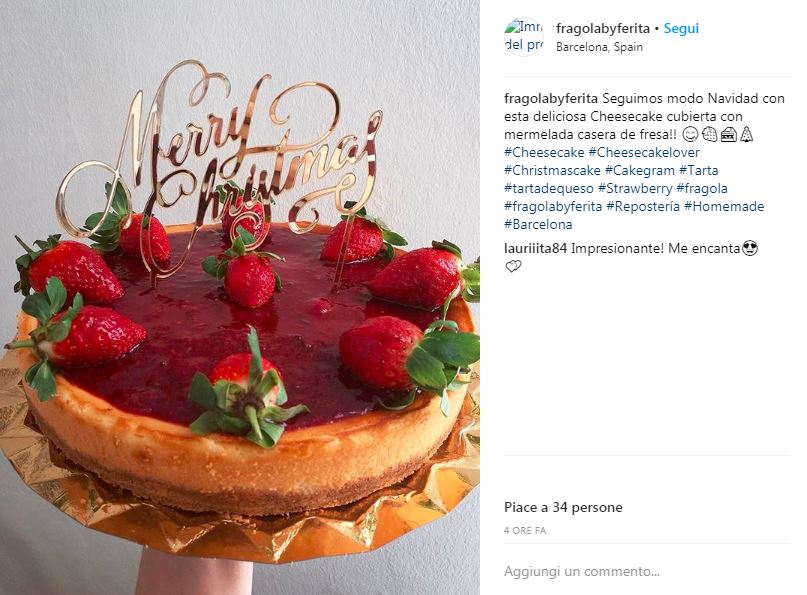
Task: Open the #Cheesecakelover hashtag
Action: [644, 152]
